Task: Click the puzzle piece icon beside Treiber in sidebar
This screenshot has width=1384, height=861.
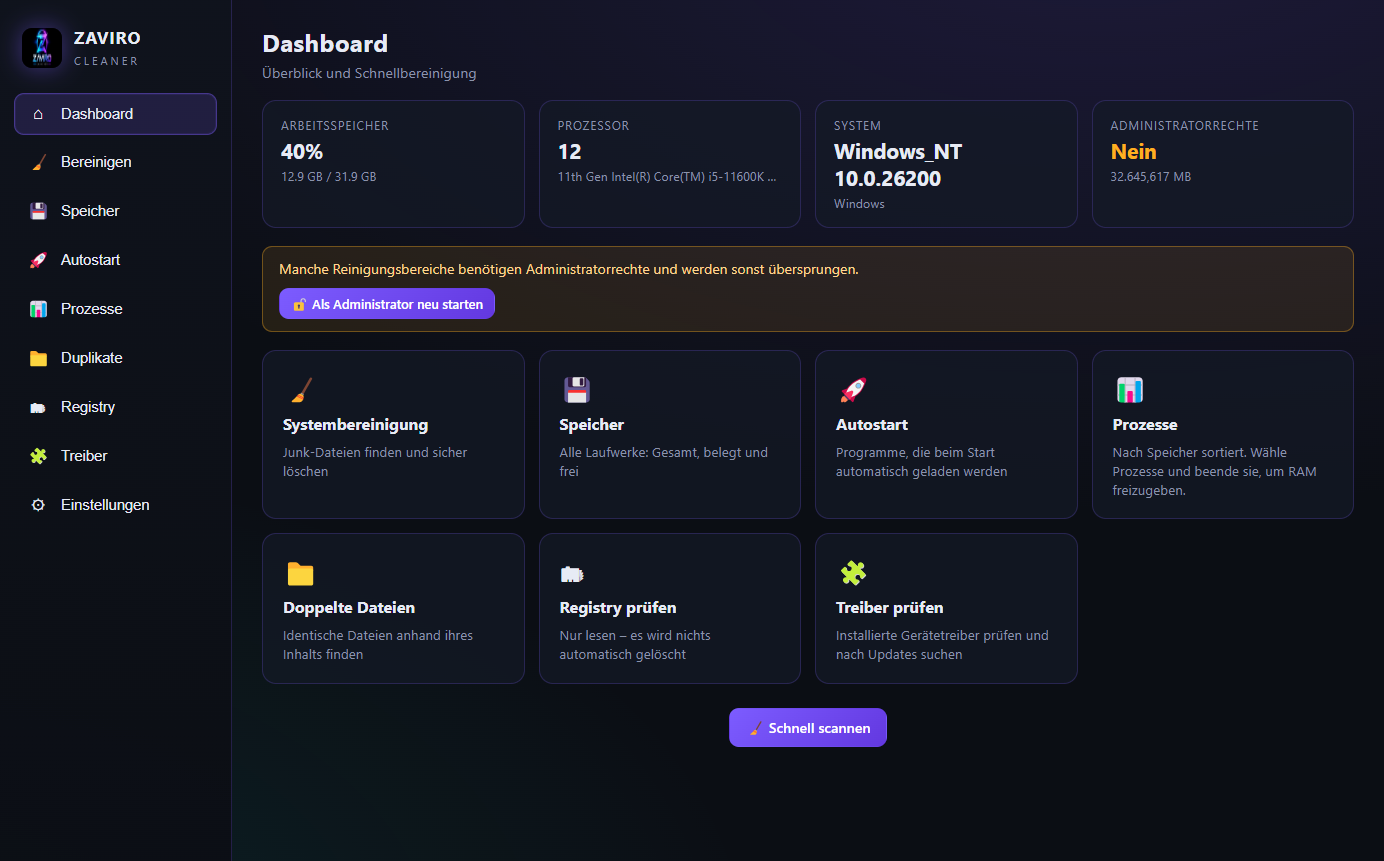Action: tap(38, 456)
